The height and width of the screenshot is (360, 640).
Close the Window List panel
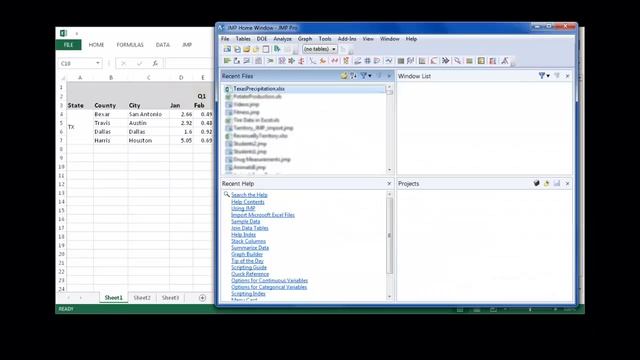[x=567, y=76]
